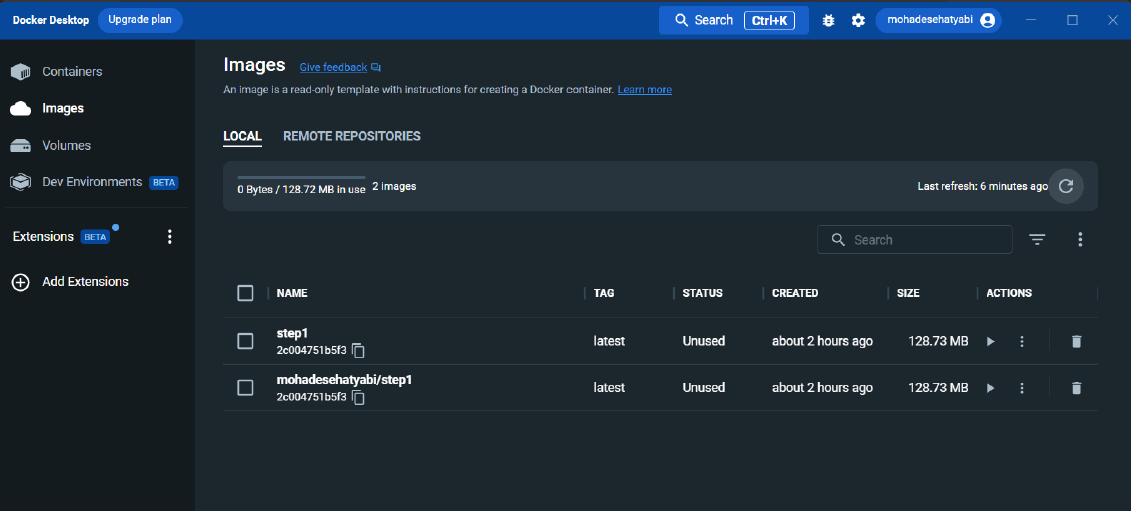Click the Images cloud icon in sidebar

(x=20, y=109)
